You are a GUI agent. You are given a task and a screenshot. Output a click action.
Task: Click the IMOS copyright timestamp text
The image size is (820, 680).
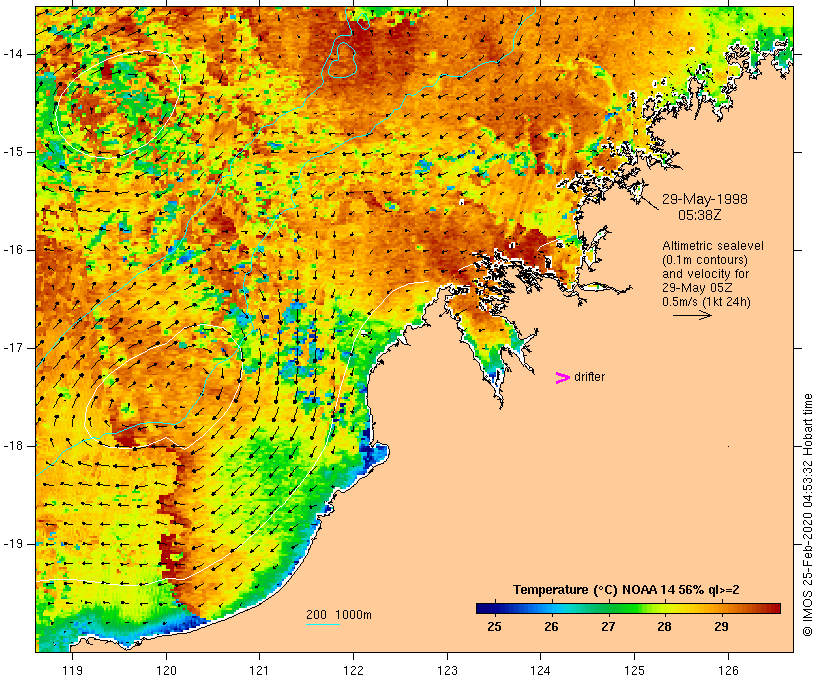(807, 515)
